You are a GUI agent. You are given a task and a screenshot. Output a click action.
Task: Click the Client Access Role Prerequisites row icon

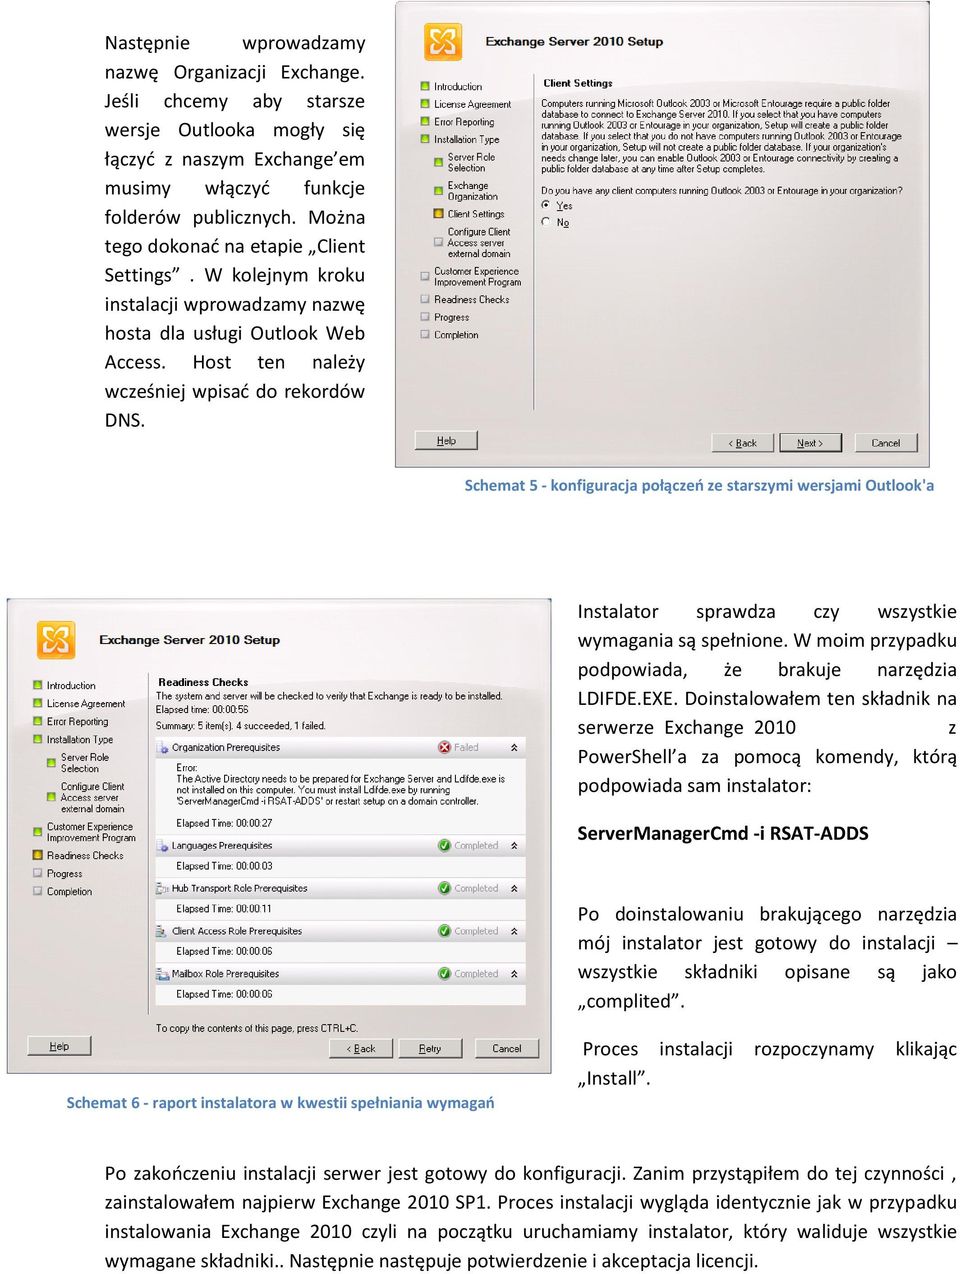162,931
